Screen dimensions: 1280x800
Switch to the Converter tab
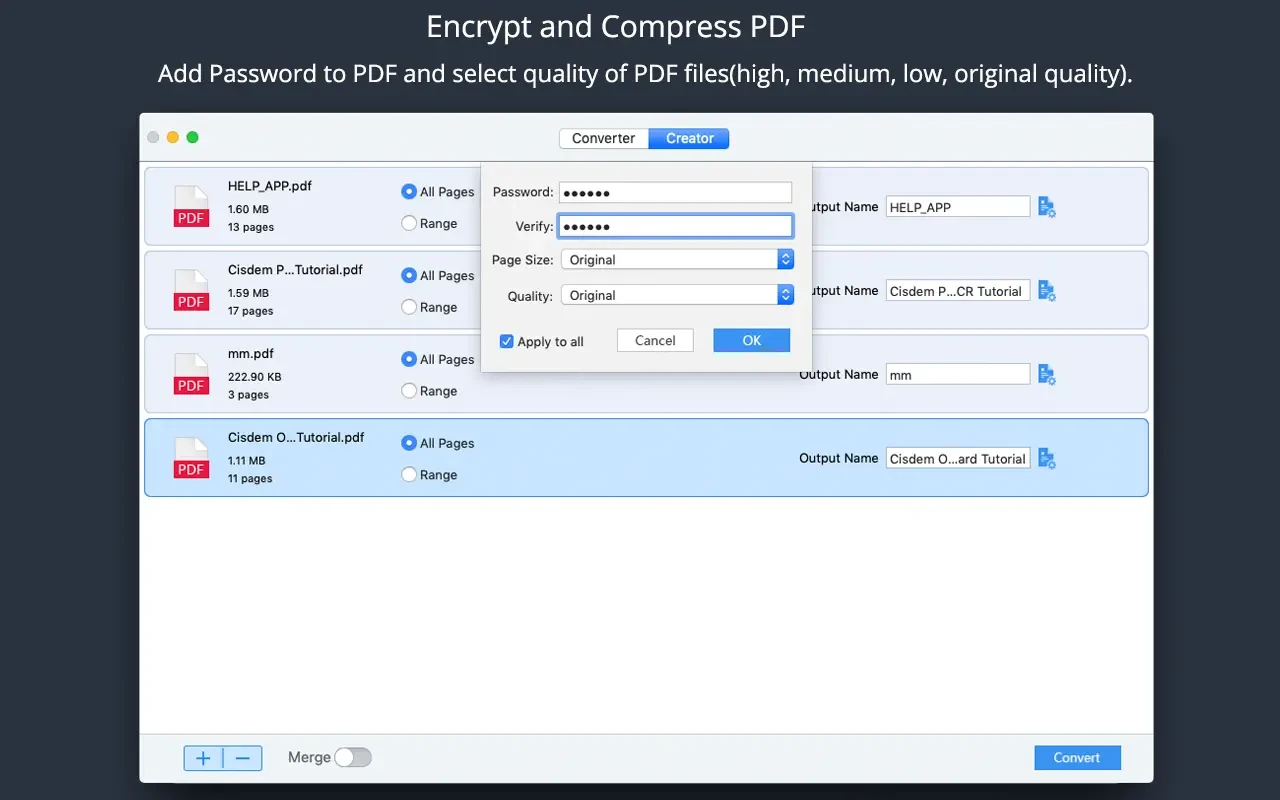pyautogui.click(x=604, y=138)
